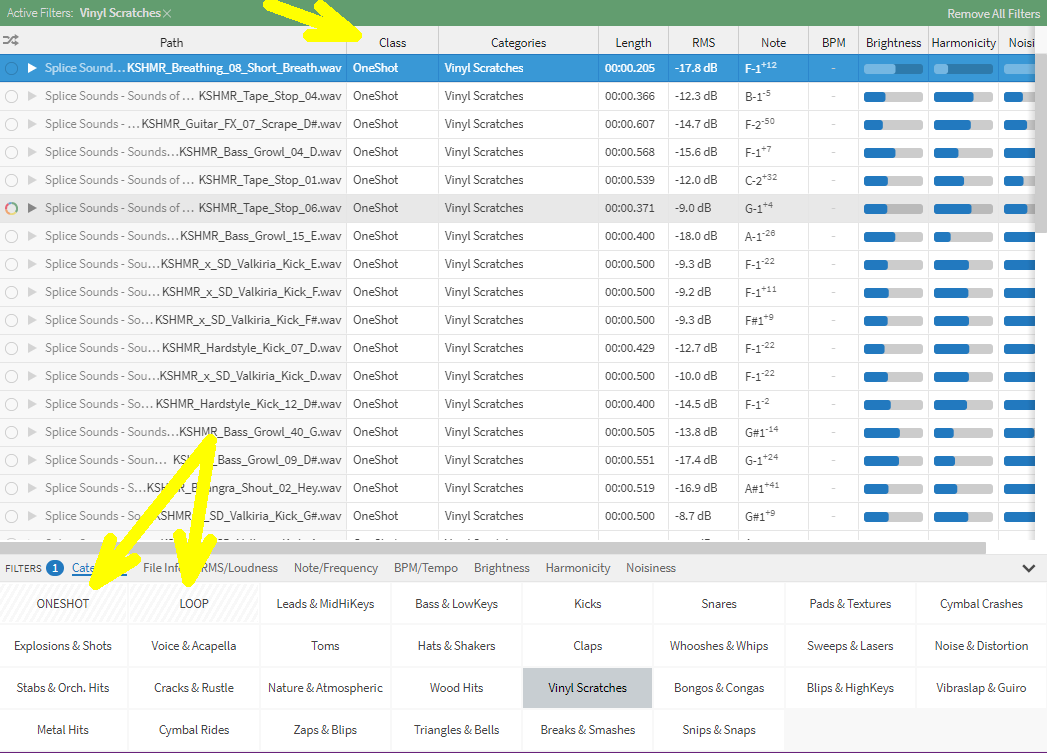Open the Noisiness filter tab

coord(651,568)
